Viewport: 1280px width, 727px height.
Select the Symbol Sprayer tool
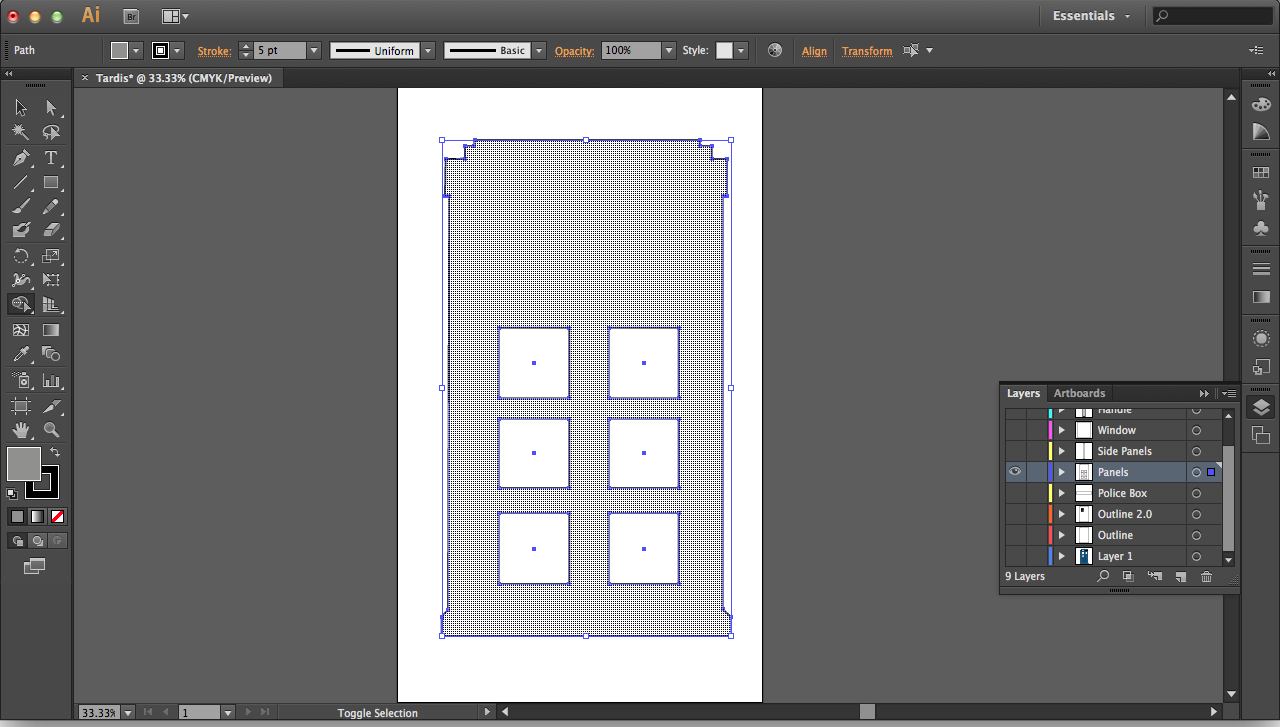[21, 381]
